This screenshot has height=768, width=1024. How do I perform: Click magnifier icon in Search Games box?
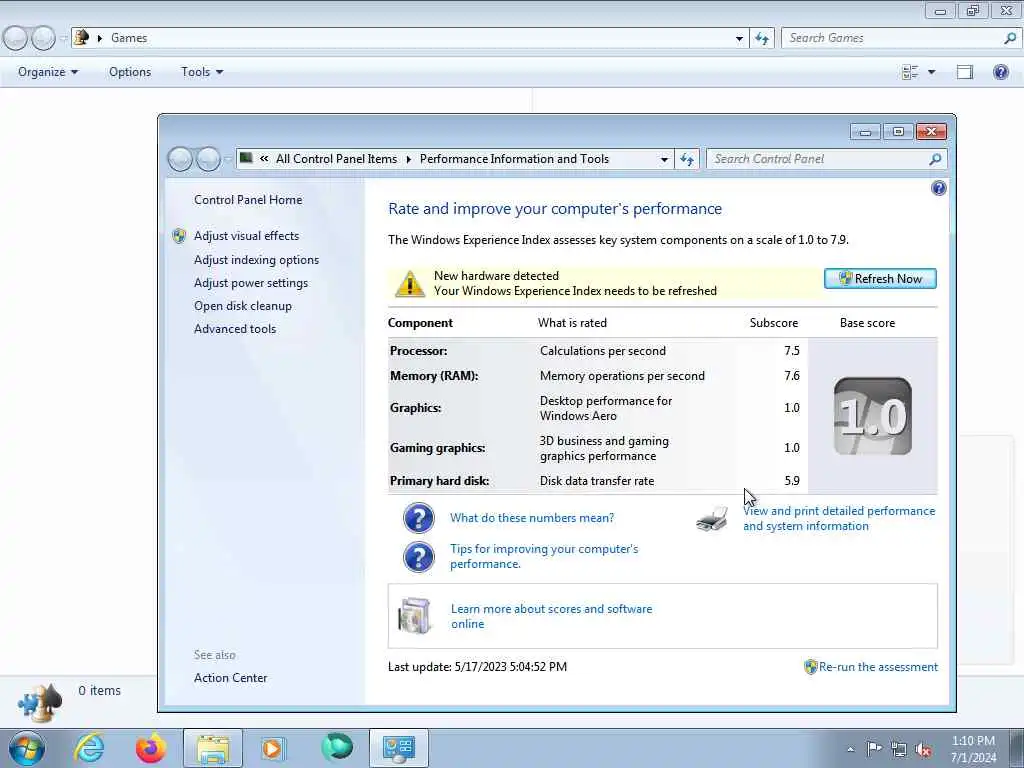click(1010, 38)
